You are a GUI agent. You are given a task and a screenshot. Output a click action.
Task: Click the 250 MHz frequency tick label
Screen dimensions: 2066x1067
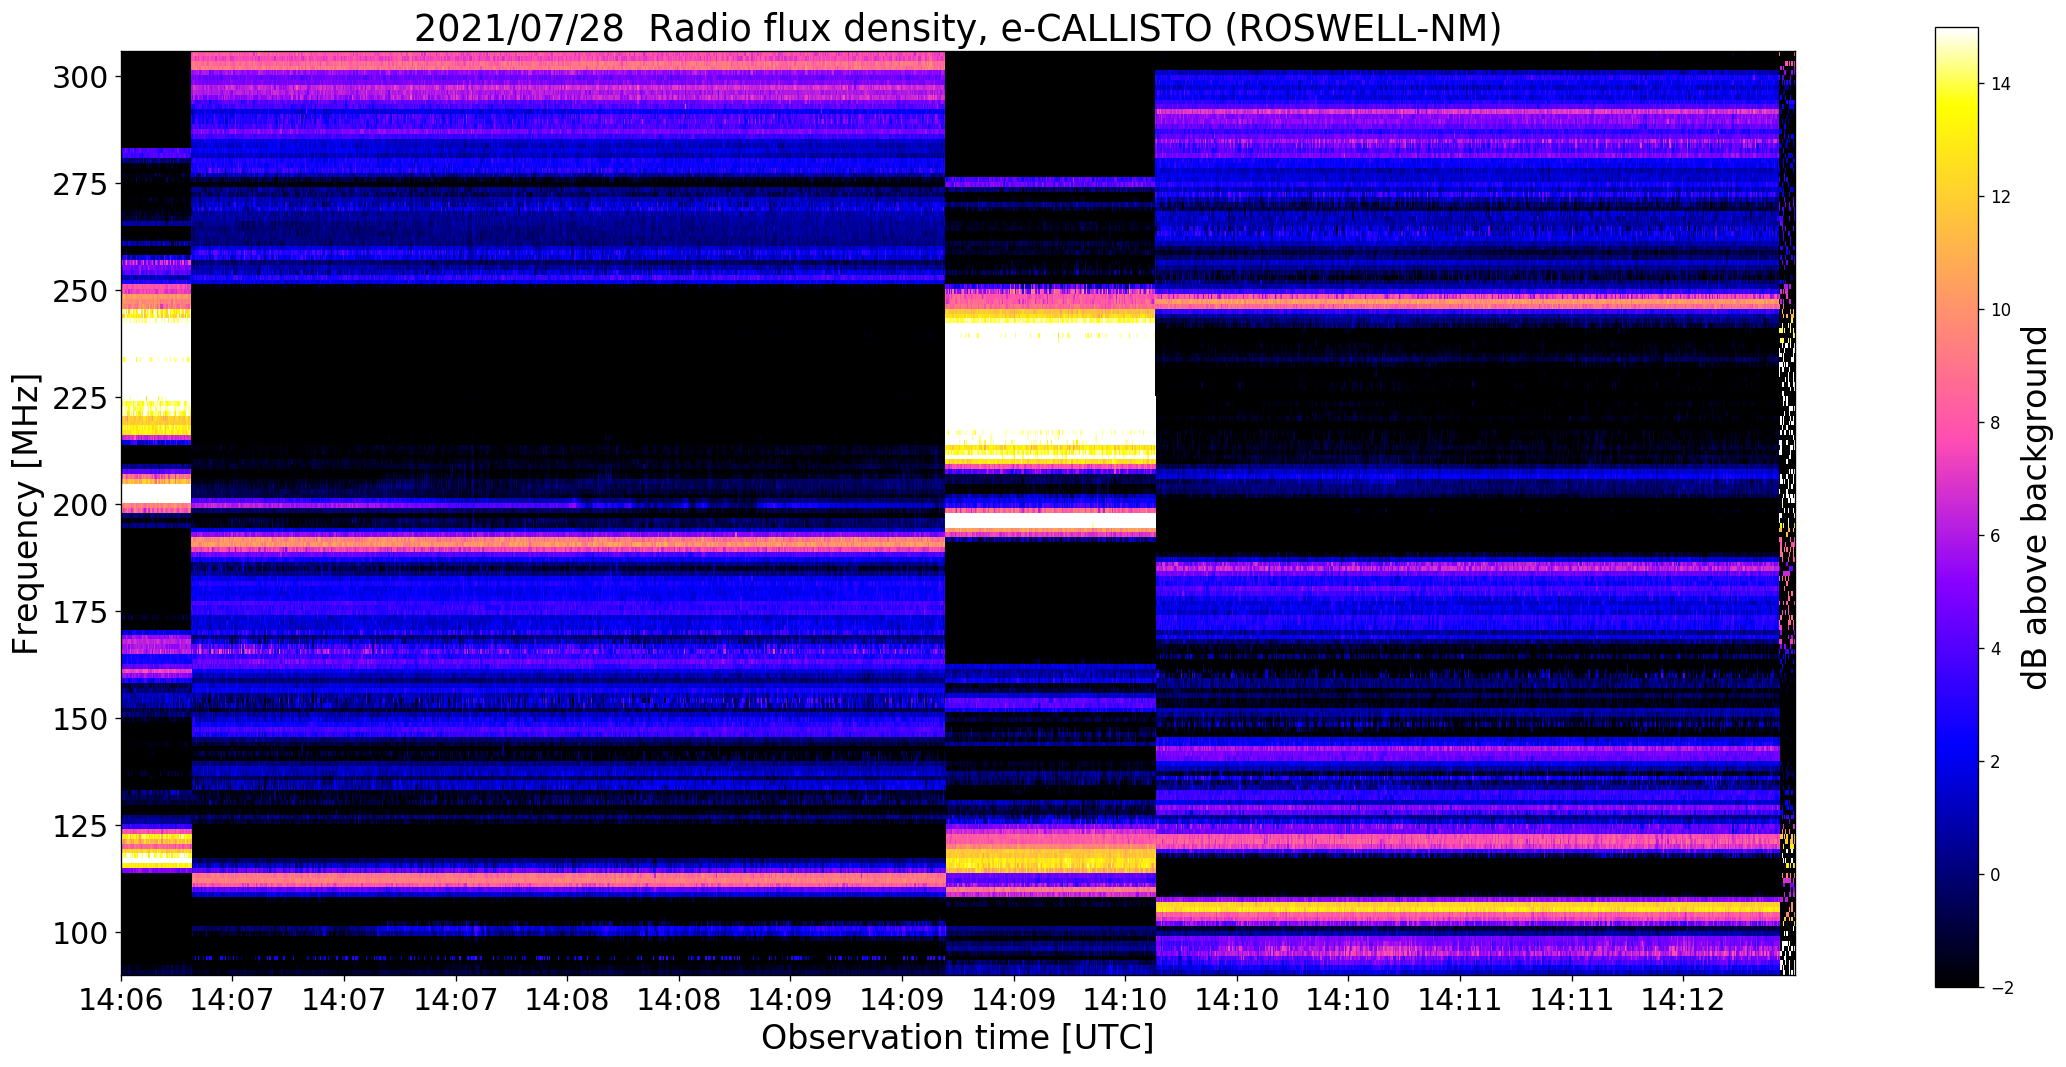81,291
